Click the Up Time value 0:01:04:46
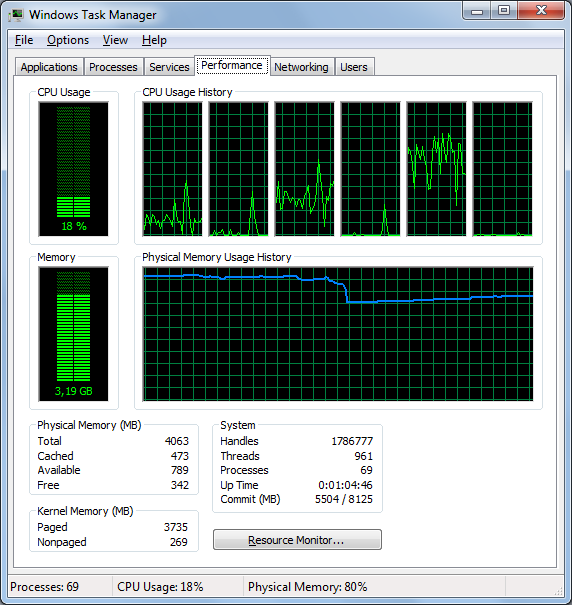 click(x=345, y=485)
